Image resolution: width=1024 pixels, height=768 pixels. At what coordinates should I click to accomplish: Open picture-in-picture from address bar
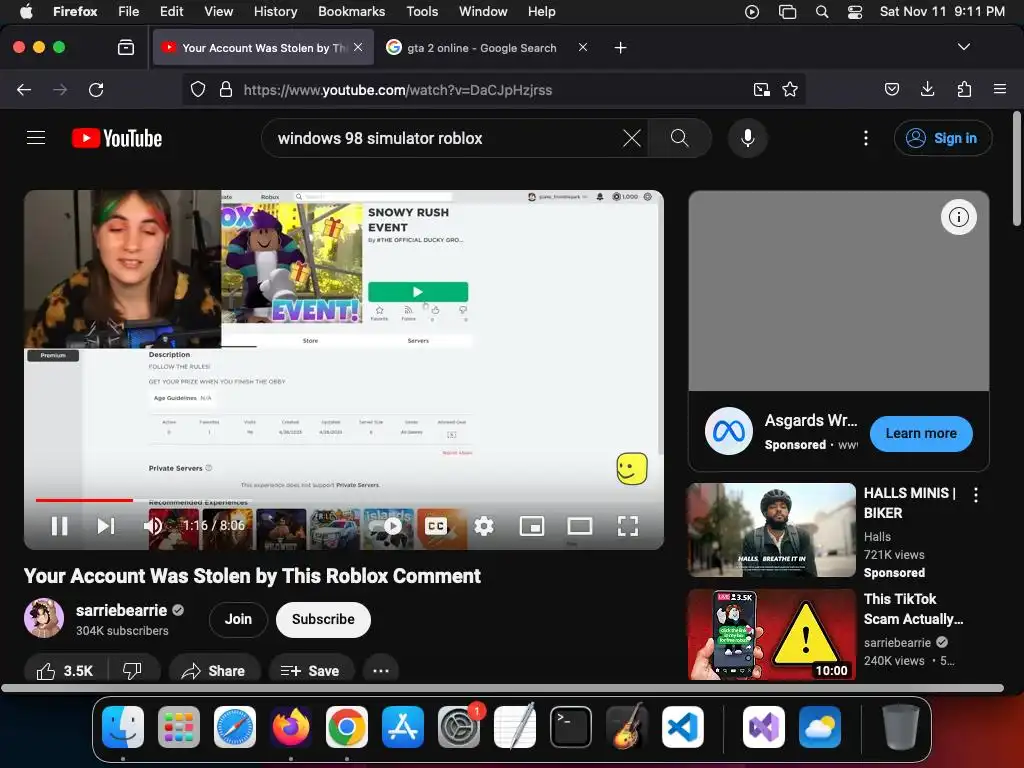tap(761, 89)
